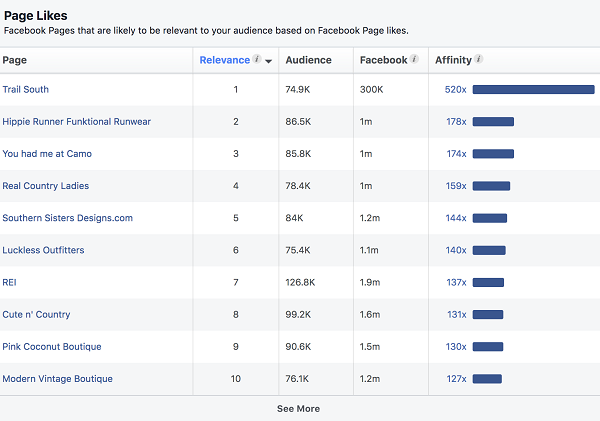Viewport: 600px width, 421px height.
Task: Click the 127x affinity value
Action: tap(457, 379)
